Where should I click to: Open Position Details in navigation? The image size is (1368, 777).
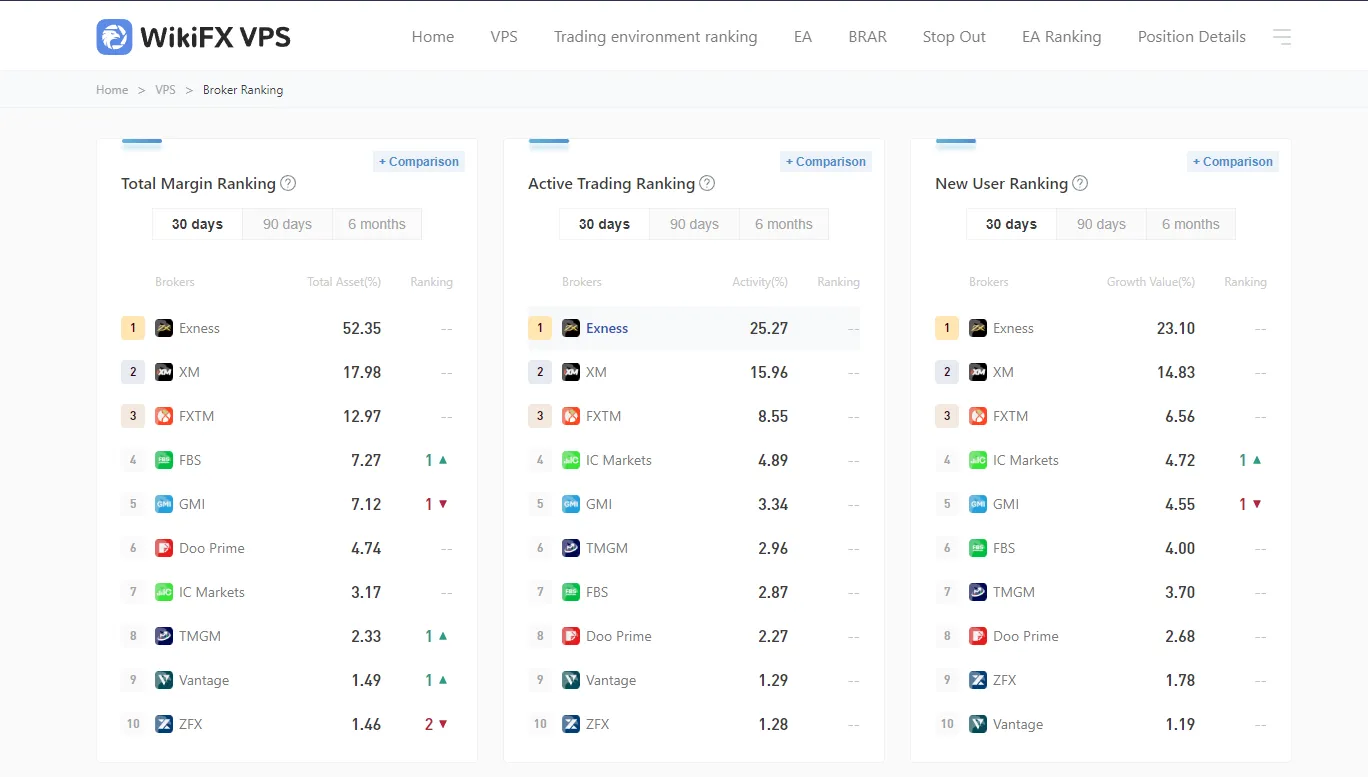[1192, 37]
